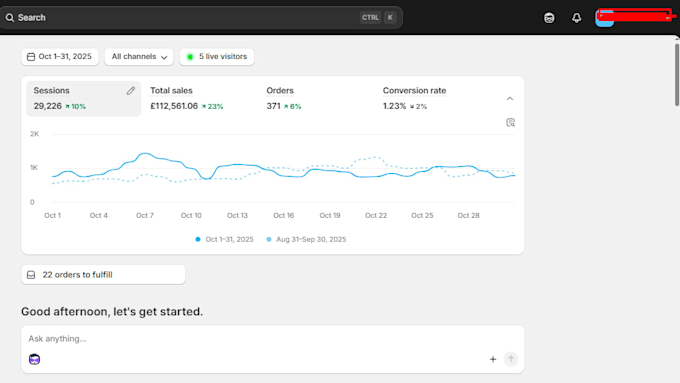Click the Oct 7 label on the chart axis
Image resolution: width=680 pixels, height=383 pixels.
tap(145, 216)
